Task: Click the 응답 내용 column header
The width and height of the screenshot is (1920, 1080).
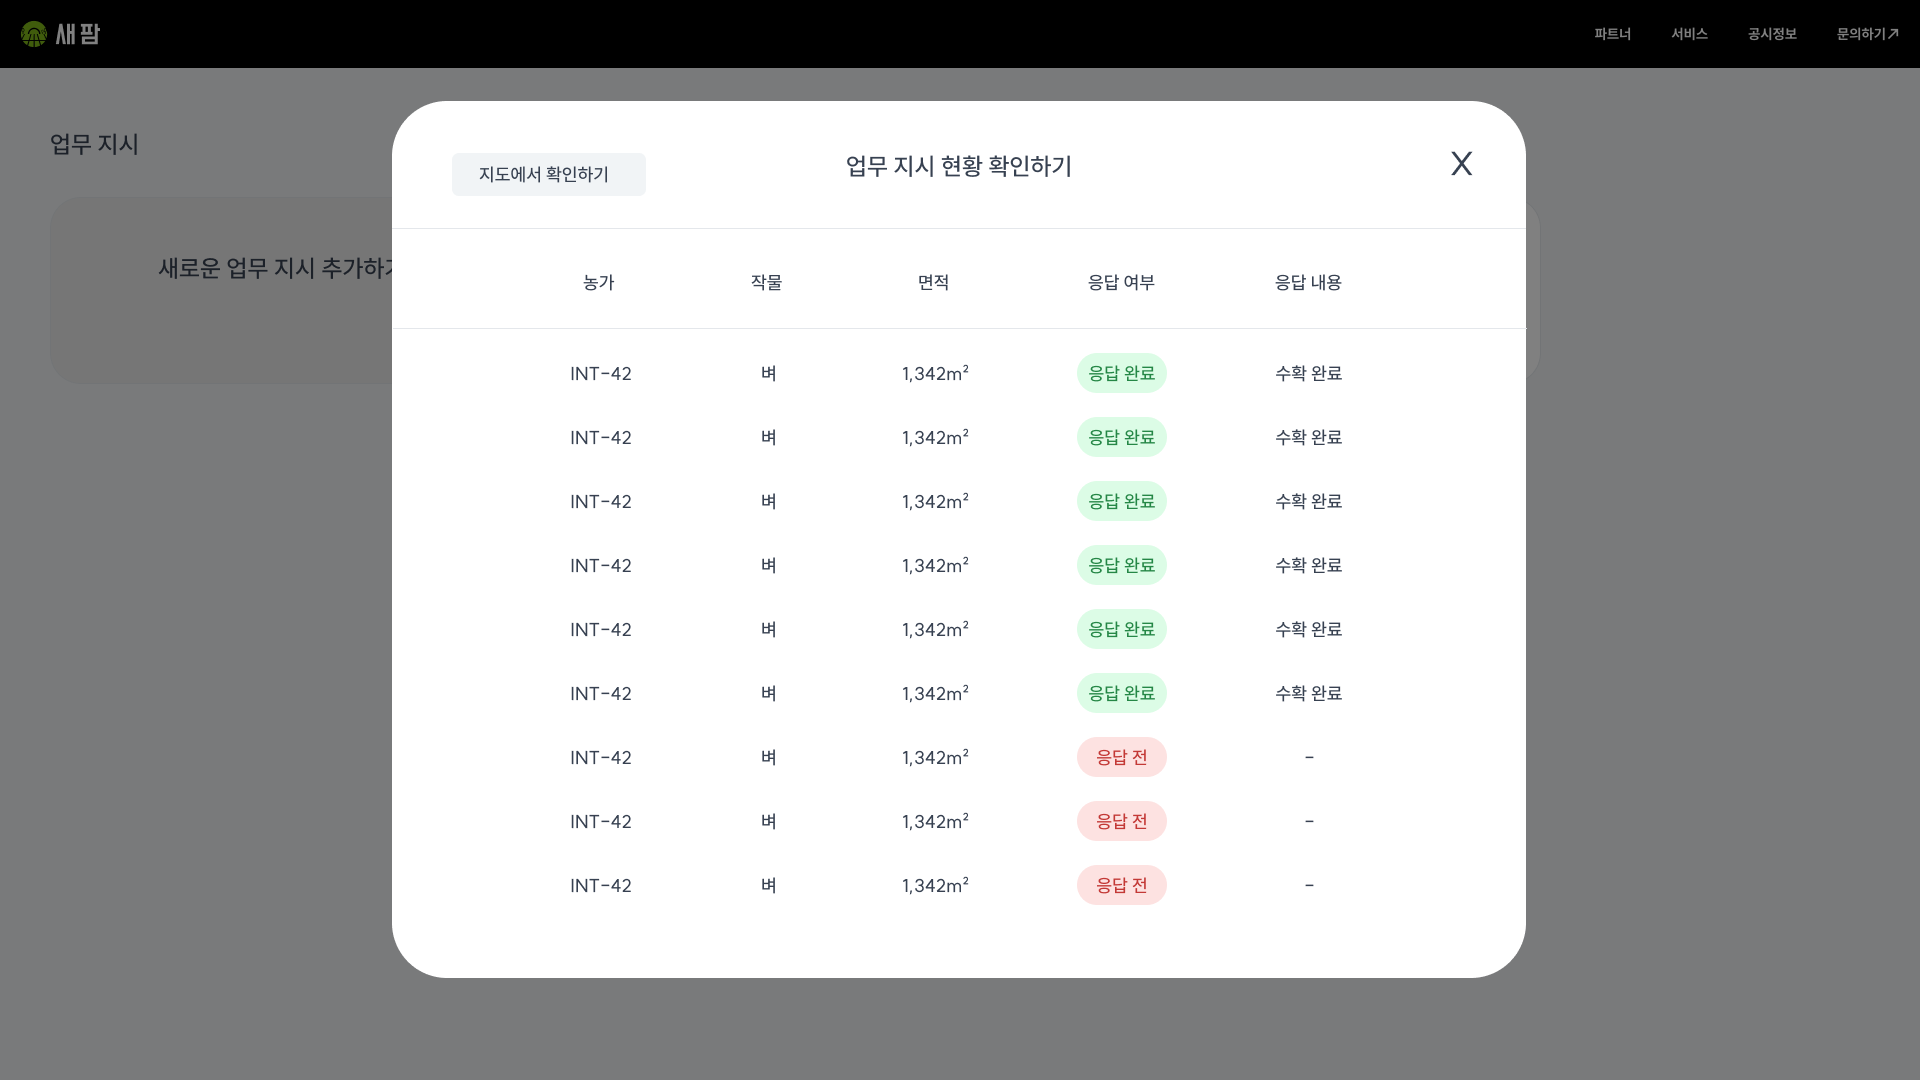Action: coord(1308,282)
